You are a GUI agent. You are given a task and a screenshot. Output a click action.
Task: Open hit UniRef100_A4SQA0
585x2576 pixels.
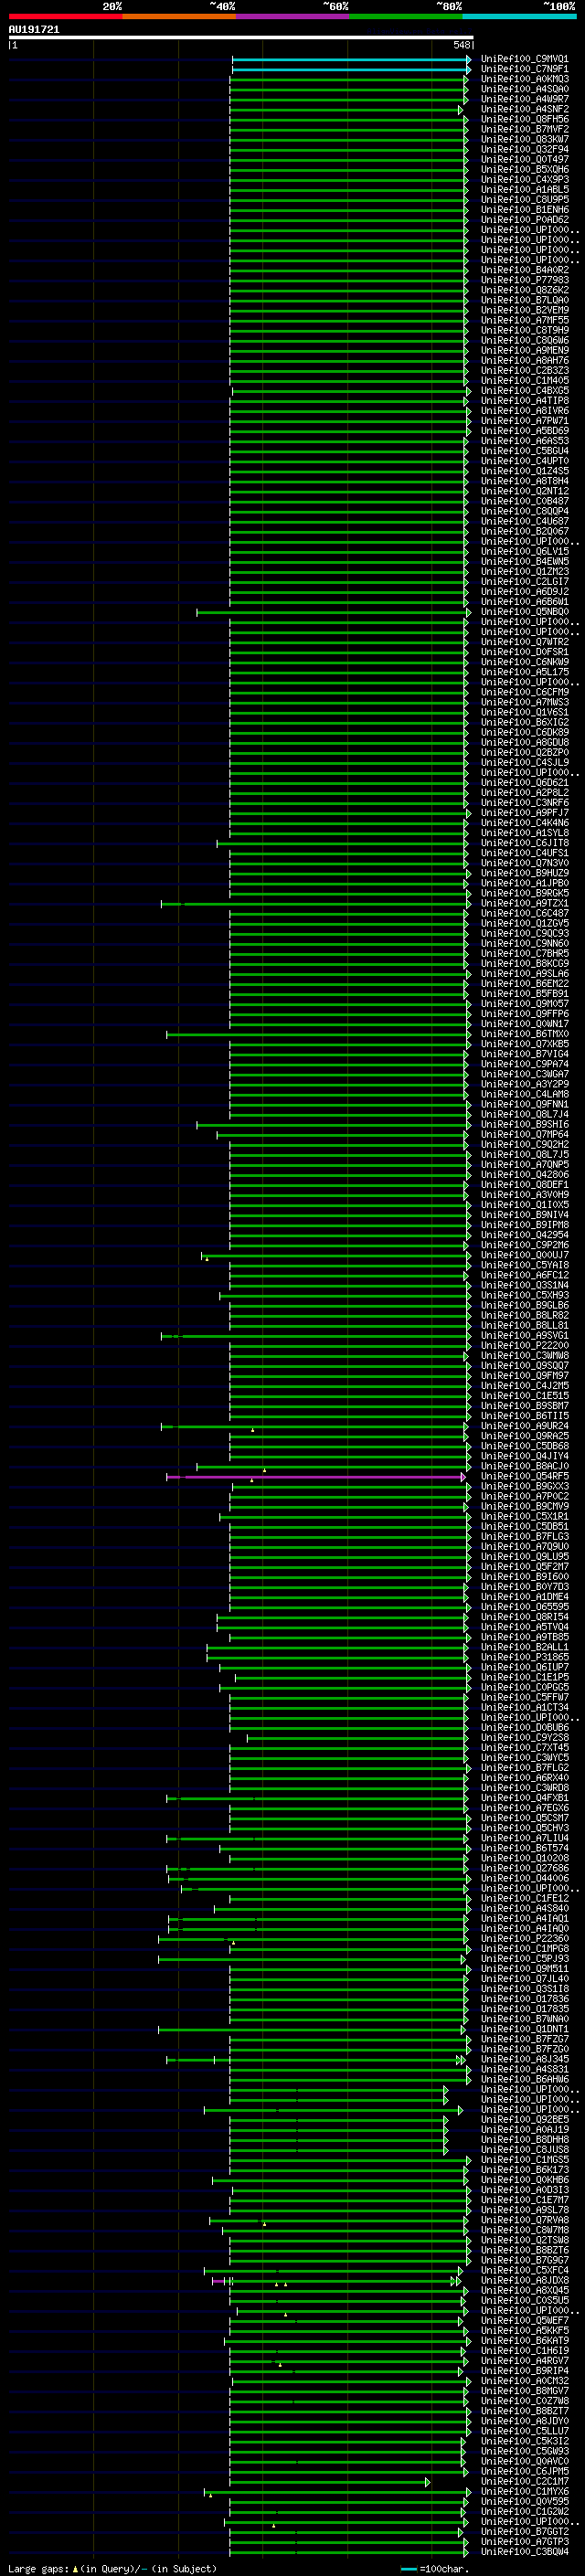point(525,89)
